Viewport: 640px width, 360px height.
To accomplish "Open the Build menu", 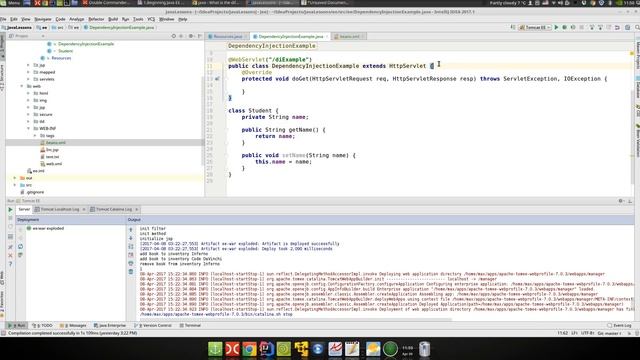I will coord(113,19).
